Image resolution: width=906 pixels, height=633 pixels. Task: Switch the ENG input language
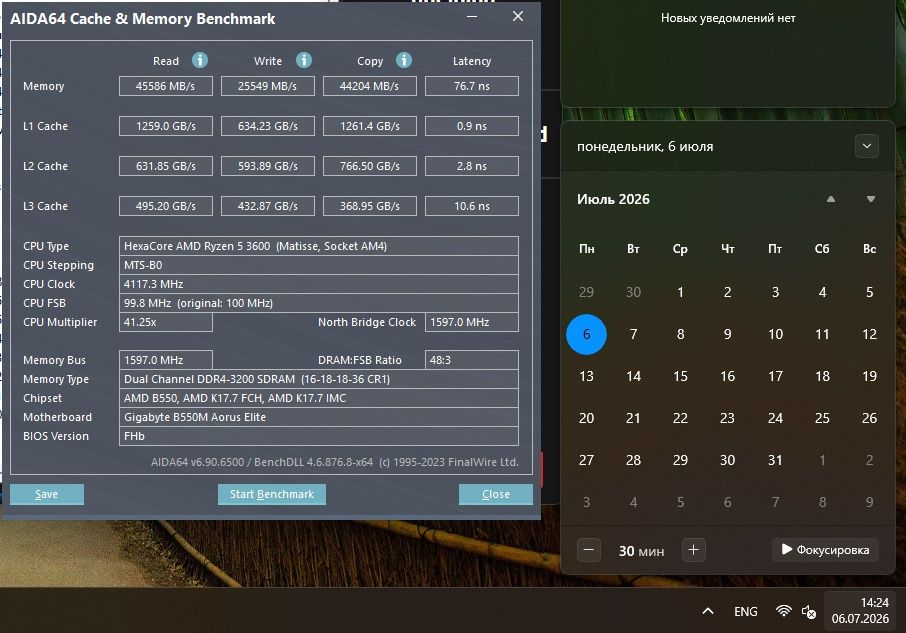pyautogui.click(x=745, y=611)
